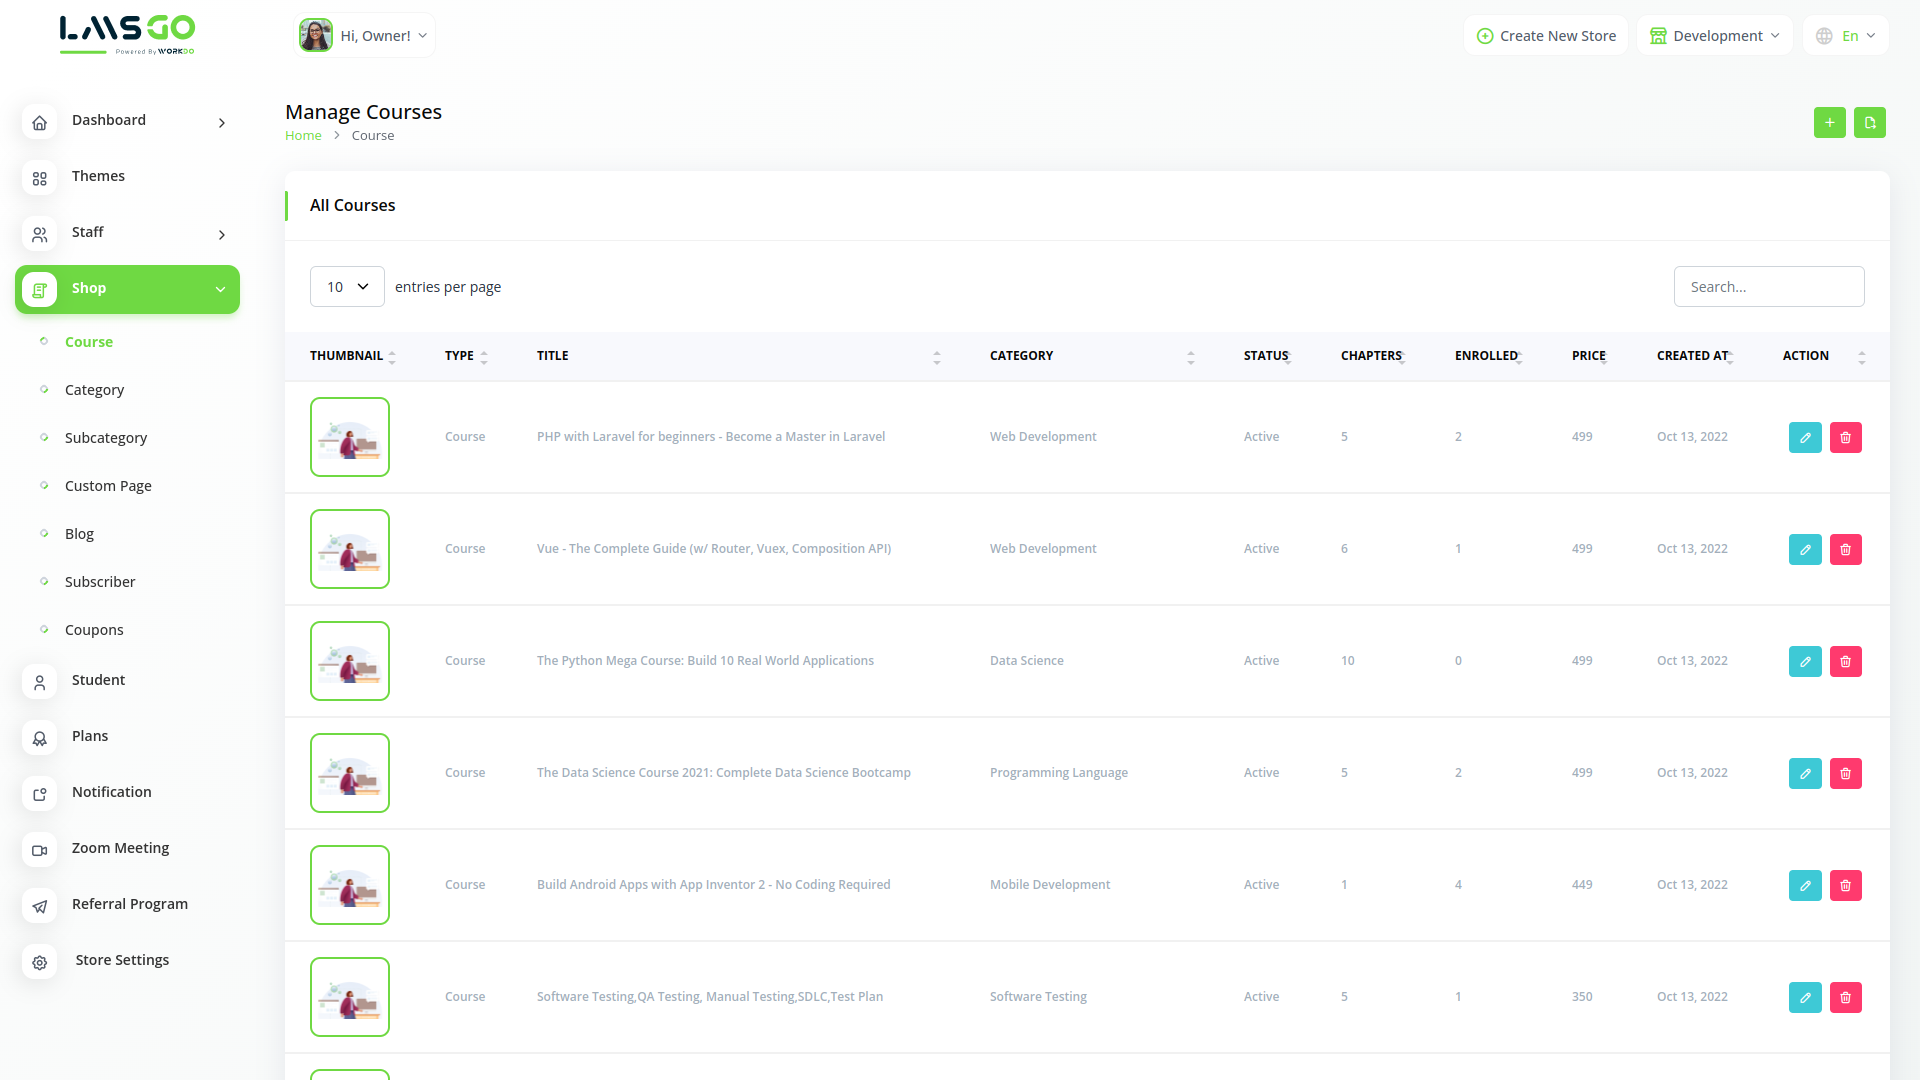Screen dimensions: 1920x1080
Task: Open the entries per page dropdown
Action: click(x=347, y=287)
